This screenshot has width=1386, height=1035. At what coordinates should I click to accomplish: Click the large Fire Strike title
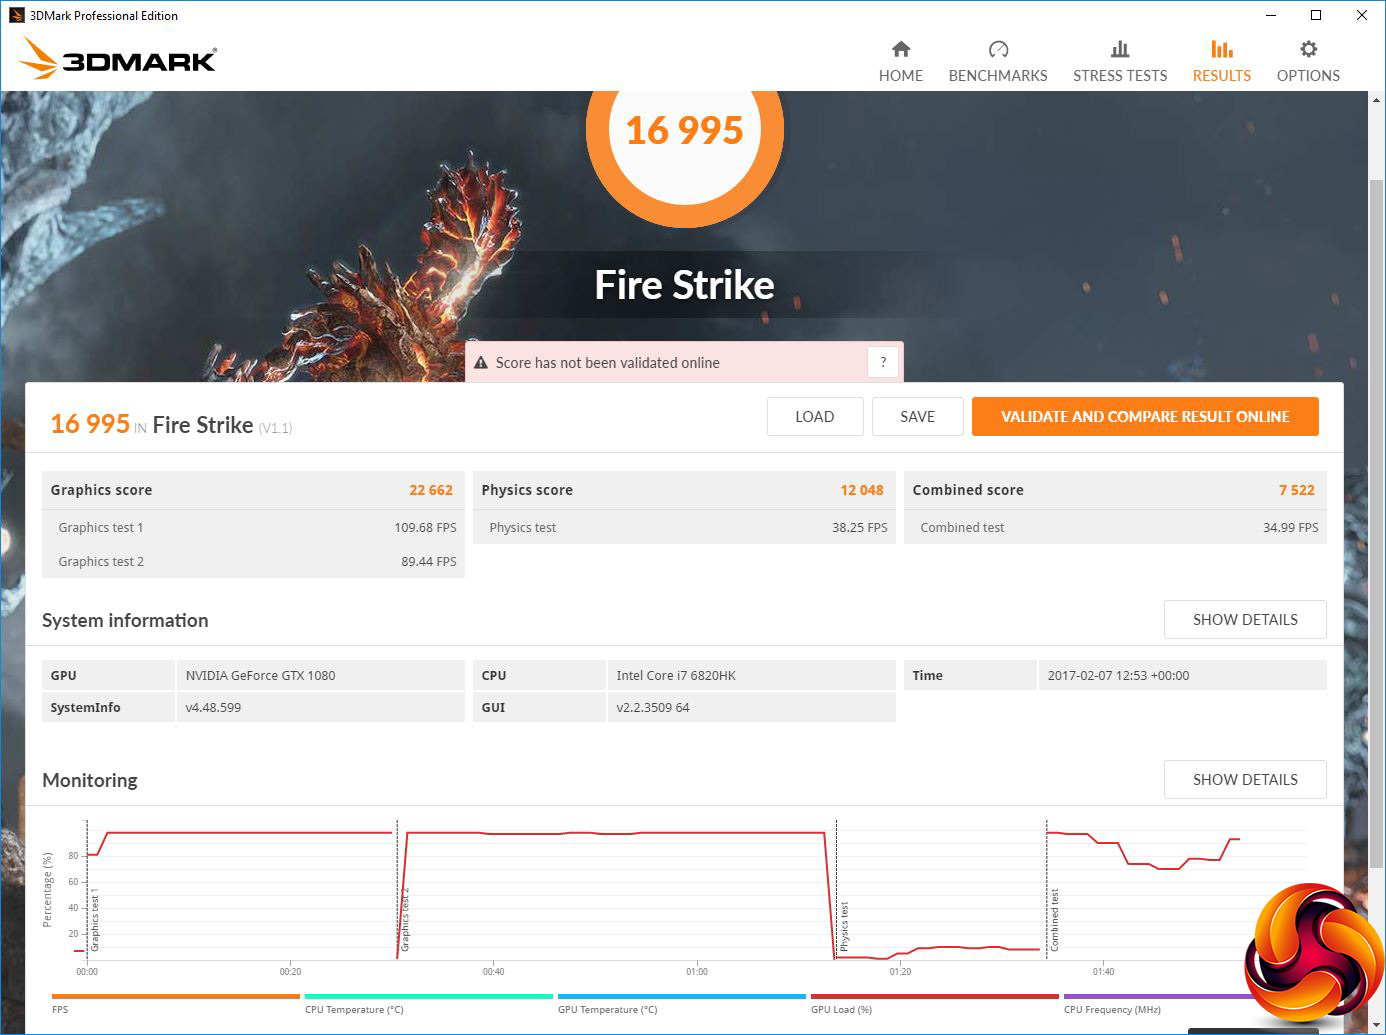click(684, 285)
